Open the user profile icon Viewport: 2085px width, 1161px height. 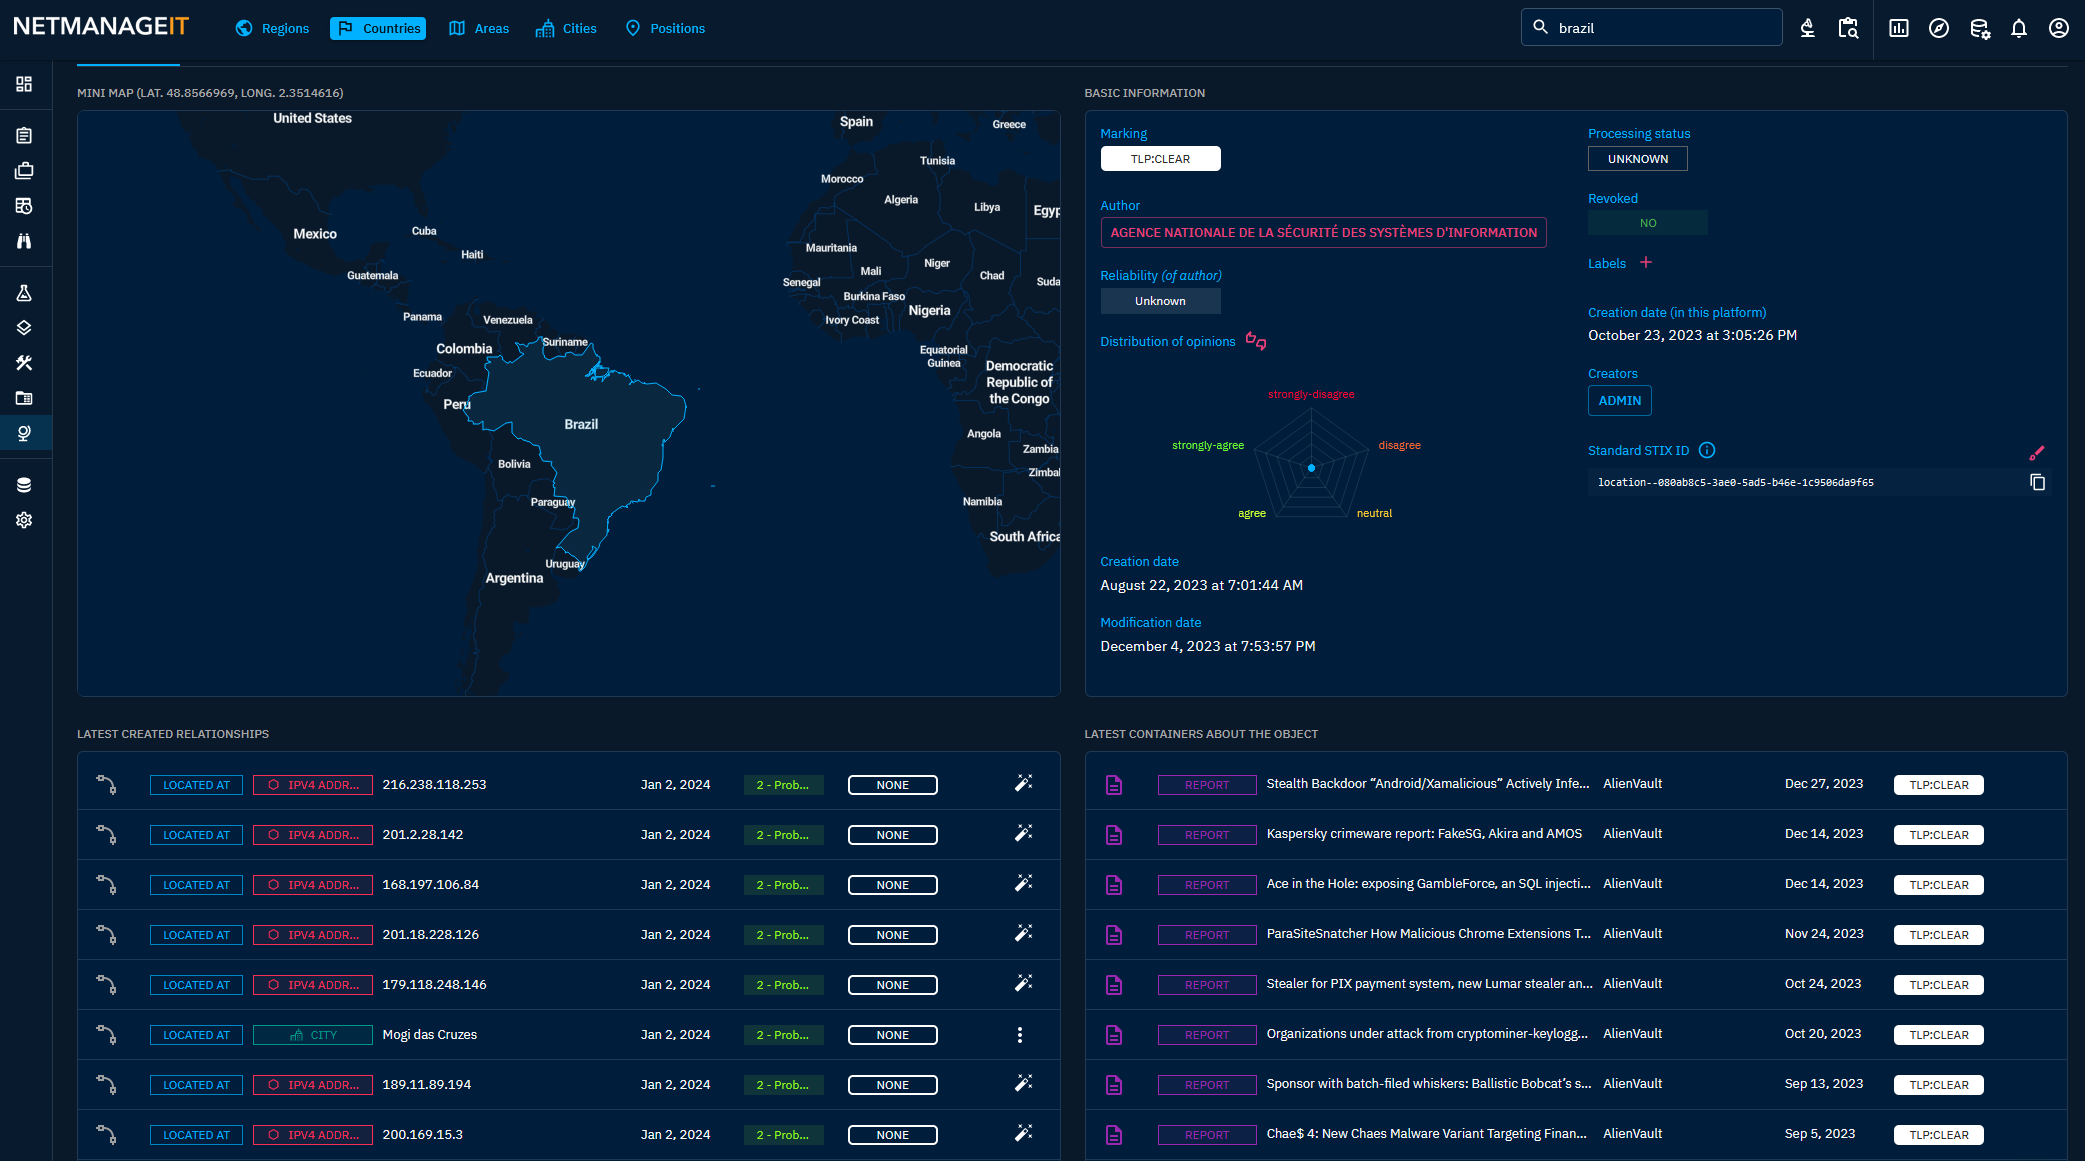(x=2058, y=28)
